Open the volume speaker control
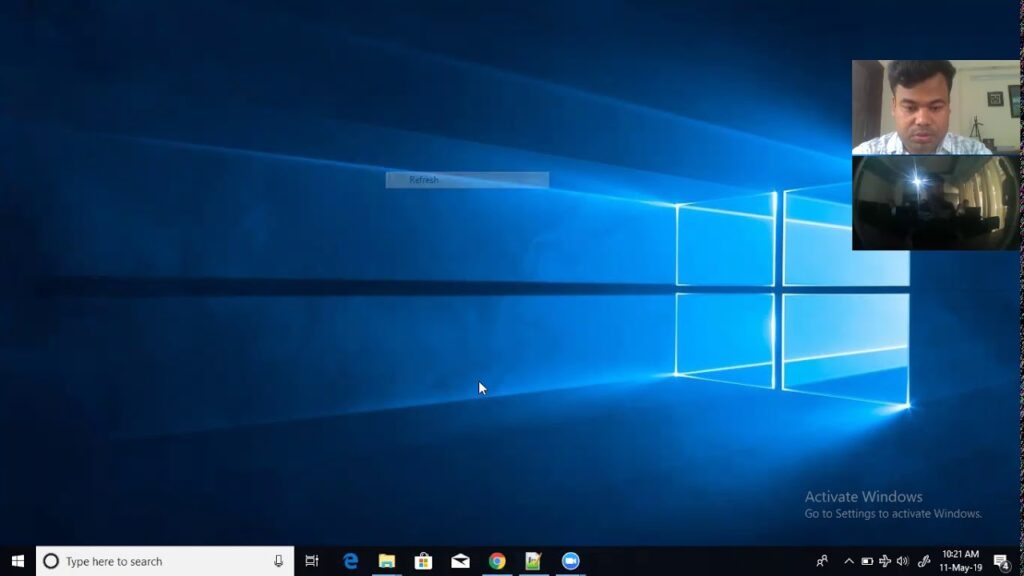Screen dimensions: 1024x576 point(903,561)
